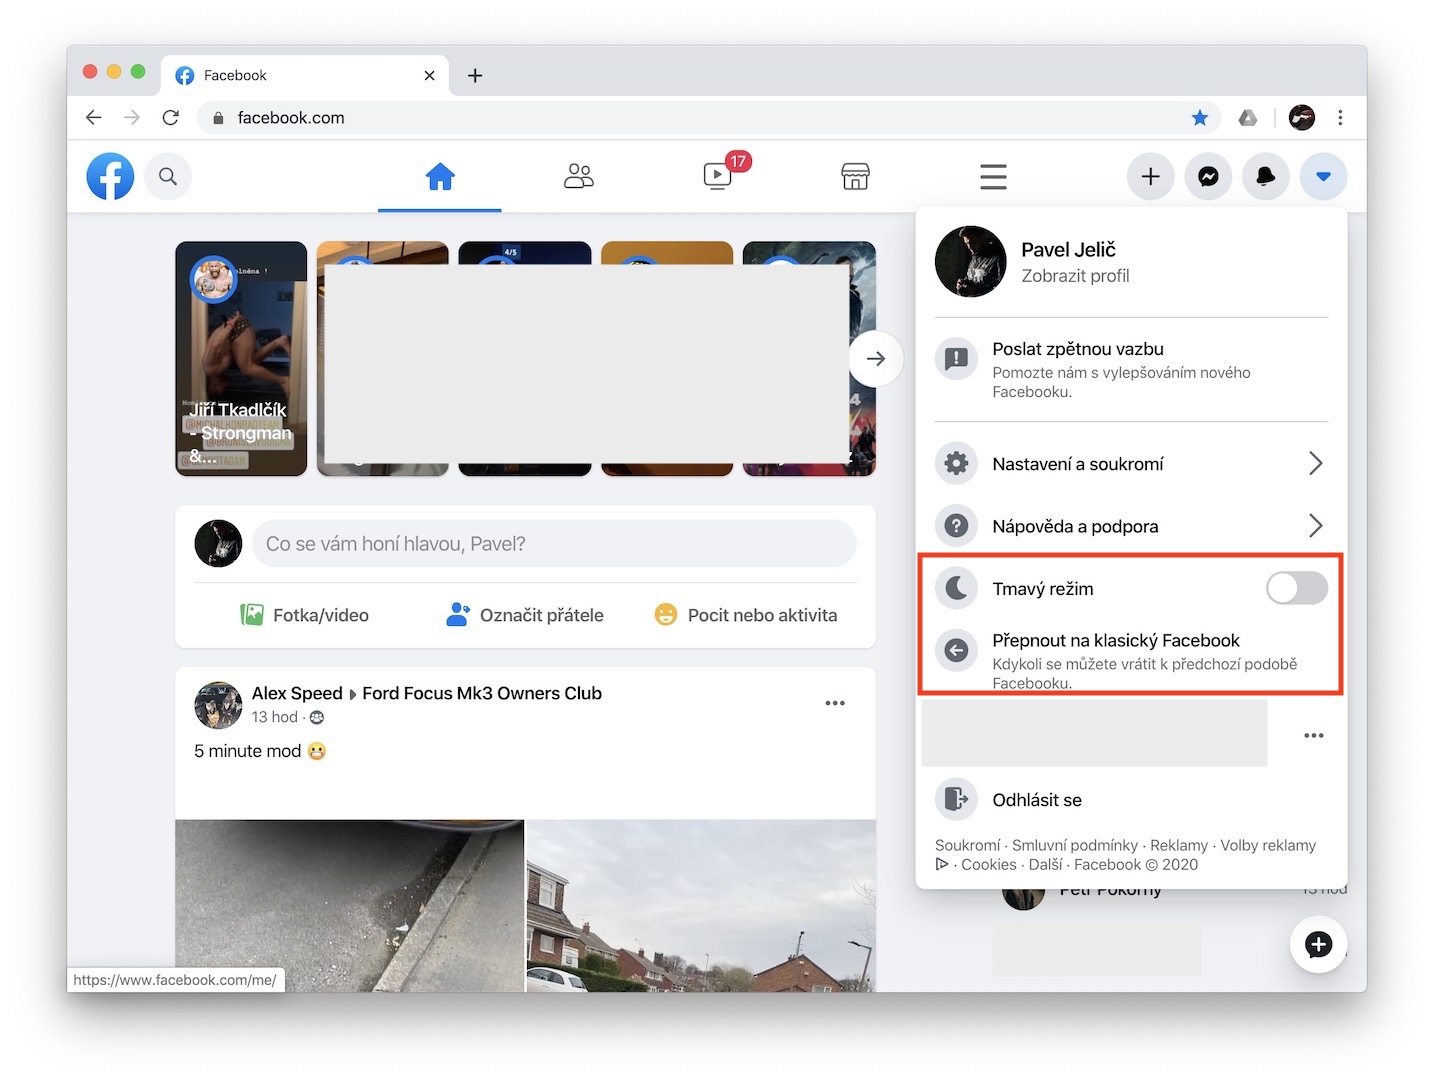Open Nápověda a podpora menu entry

pos(1131,526)
